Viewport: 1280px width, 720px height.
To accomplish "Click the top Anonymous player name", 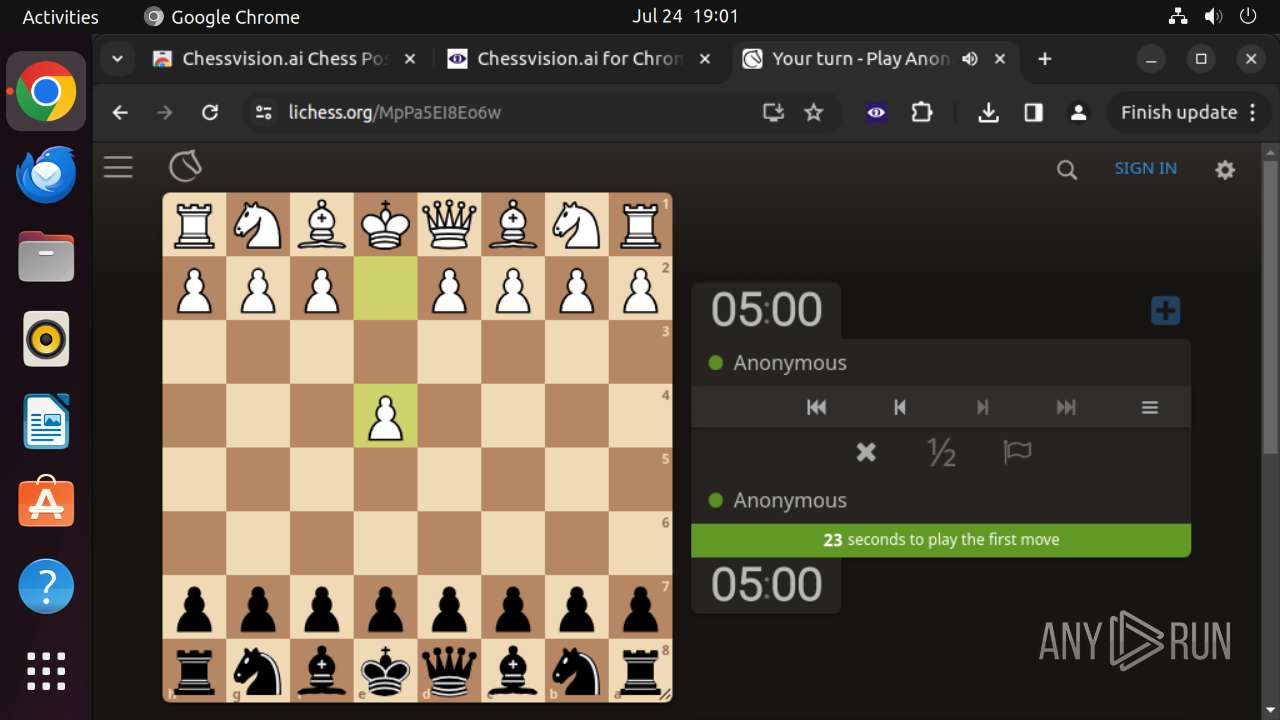I will coord(790,363).
